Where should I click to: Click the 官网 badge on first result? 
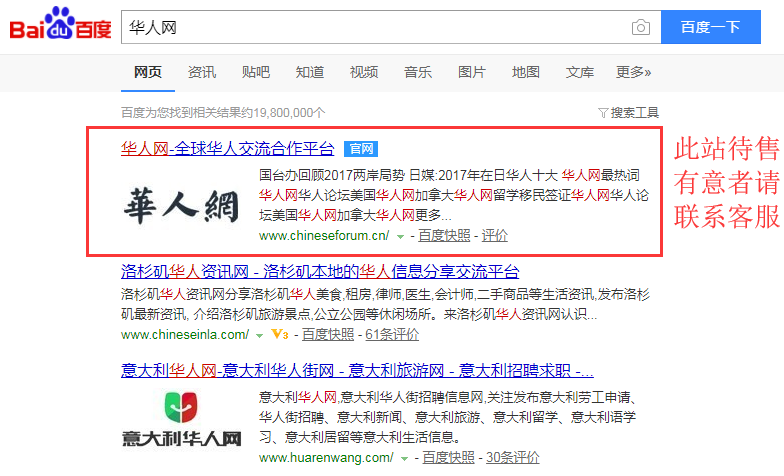(360, 149)
